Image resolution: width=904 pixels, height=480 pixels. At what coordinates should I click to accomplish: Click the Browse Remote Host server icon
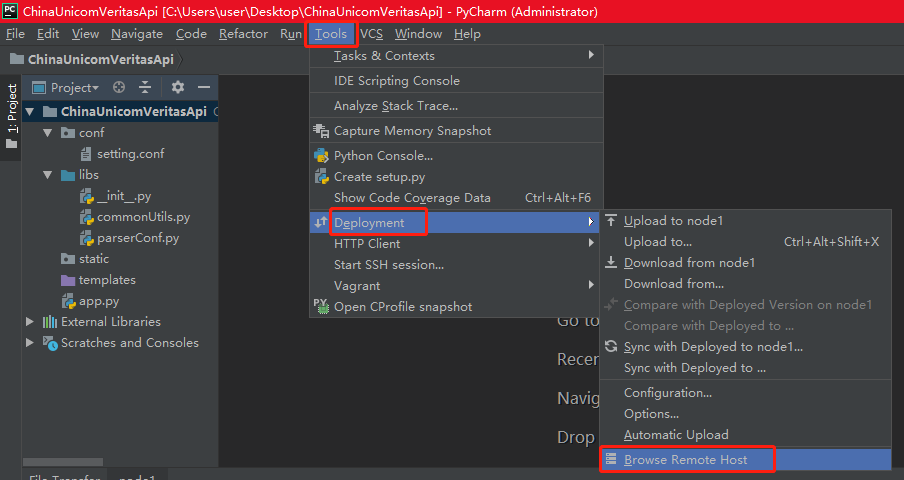coord(611,459)
